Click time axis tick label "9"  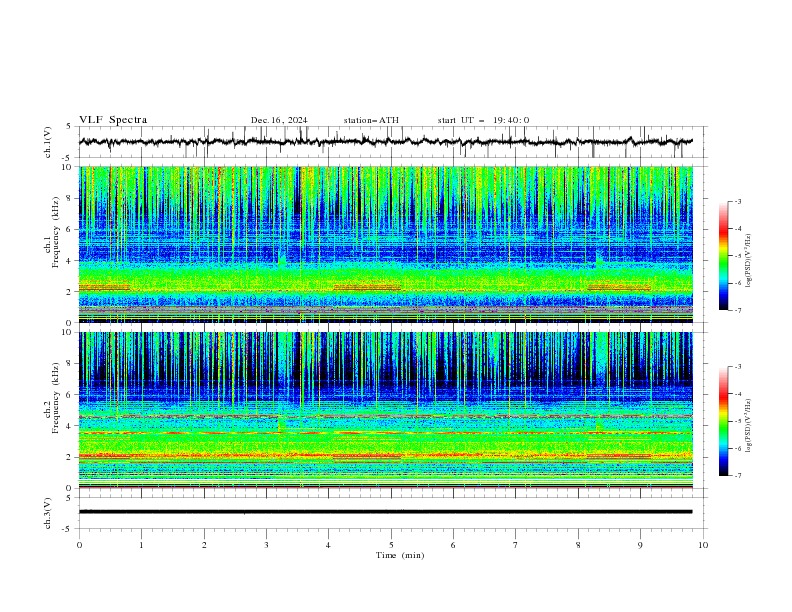(640, 545)
